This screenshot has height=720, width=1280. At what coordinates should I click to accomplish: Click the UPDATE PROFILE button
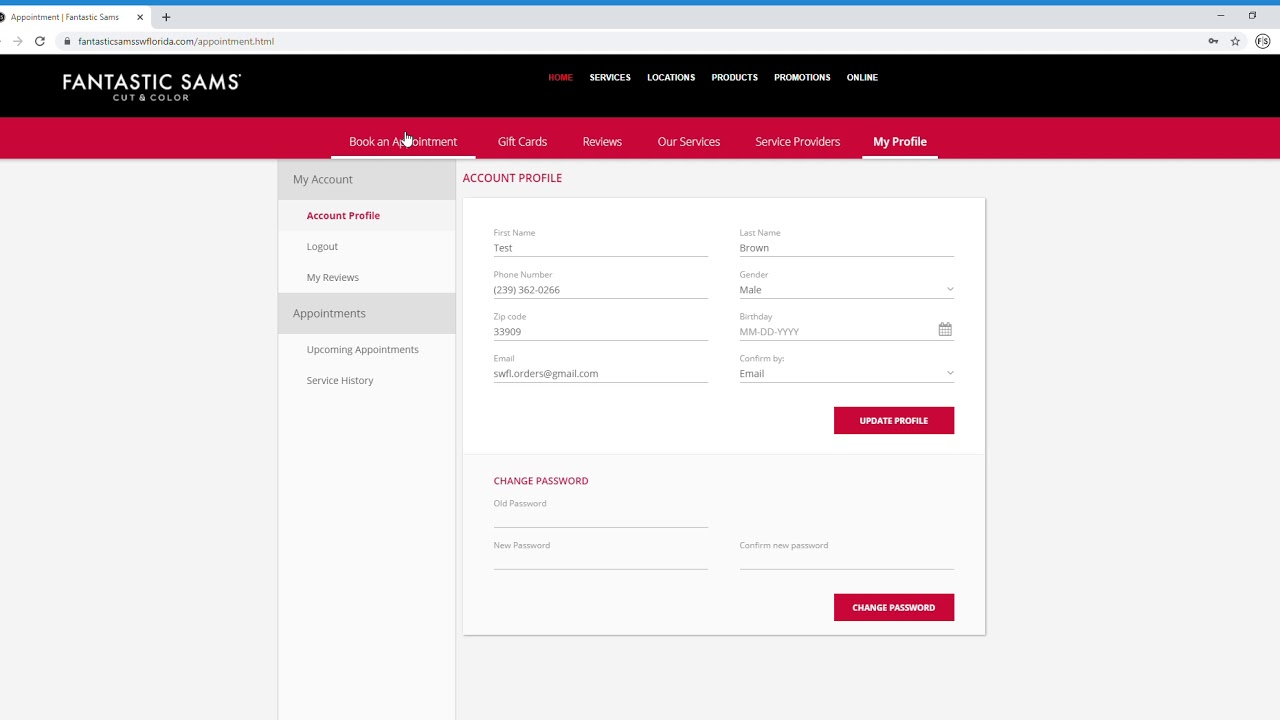tap(894, 421)
